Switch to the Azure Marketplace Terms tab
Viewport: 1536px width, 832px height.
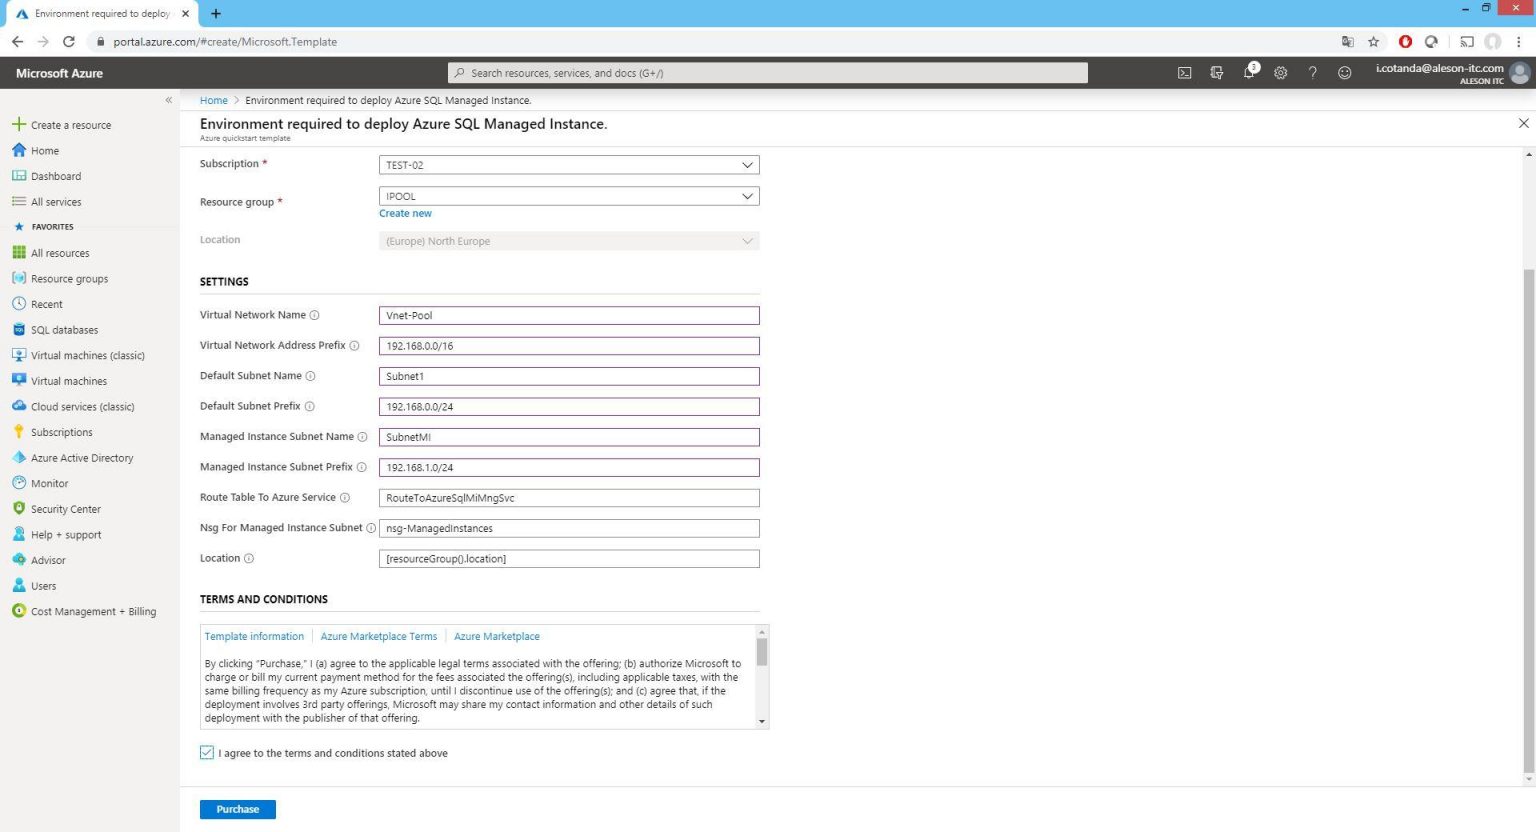pyautogui.click(x=378, y=636)
